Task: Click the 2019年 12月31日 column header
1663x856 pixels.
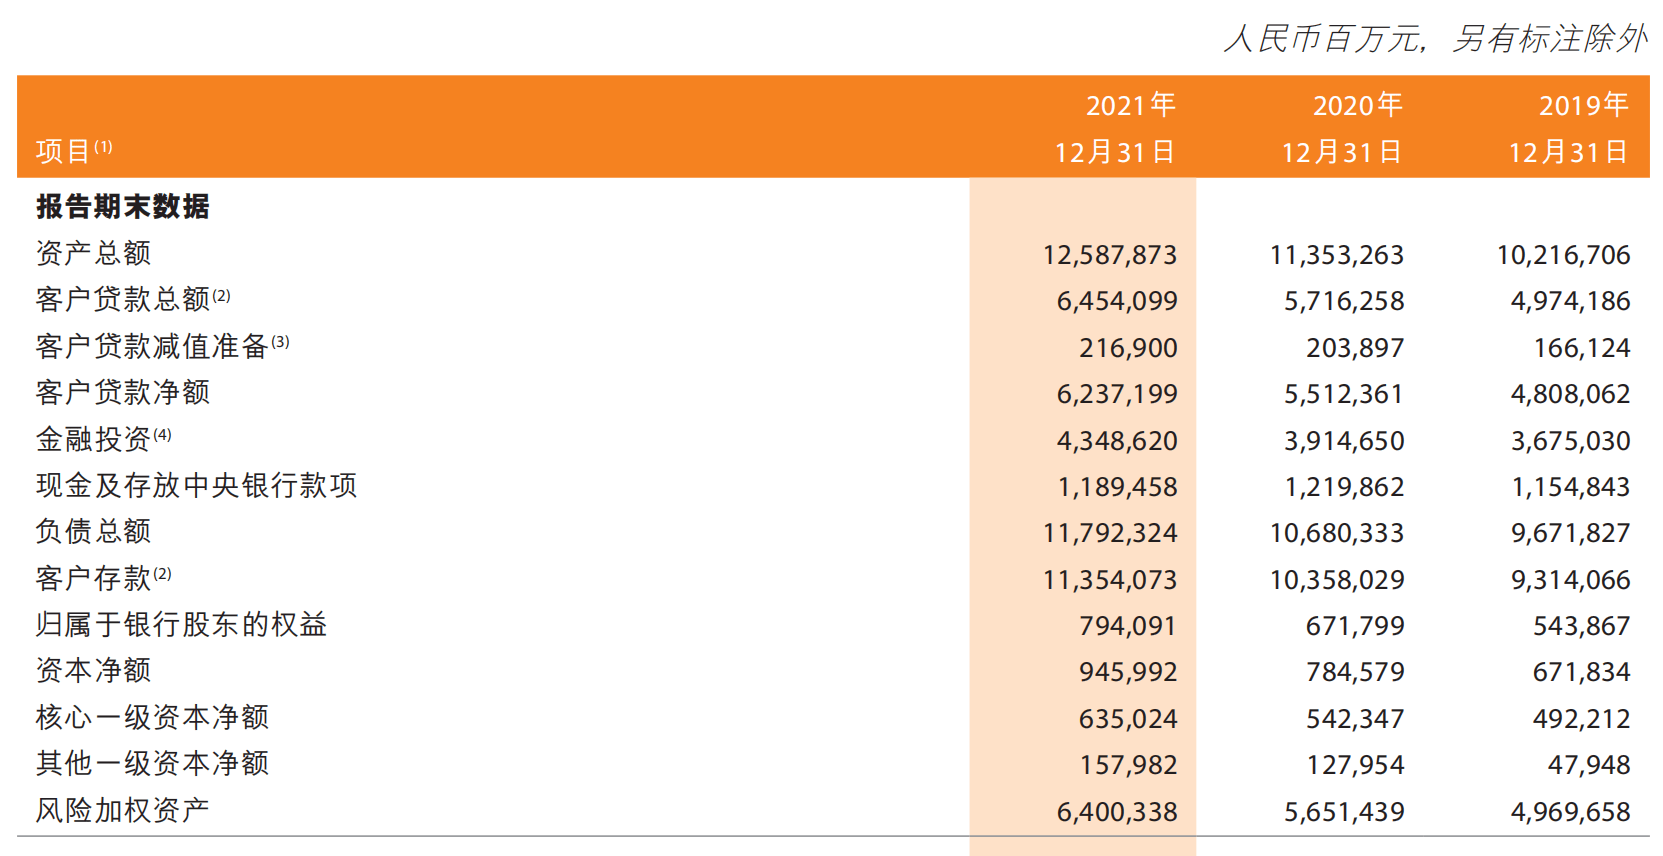Action: tap(1569, 128)
